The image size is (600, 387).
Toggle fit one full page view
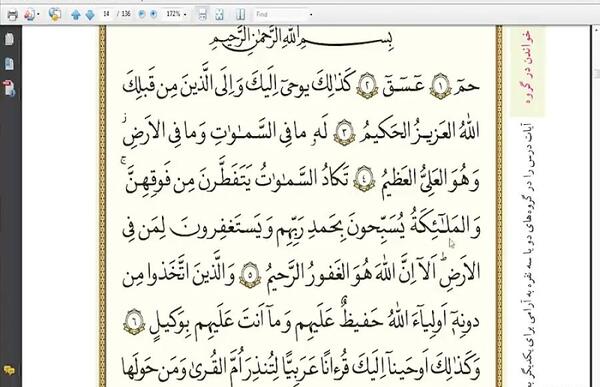click(x=219, y=15)
